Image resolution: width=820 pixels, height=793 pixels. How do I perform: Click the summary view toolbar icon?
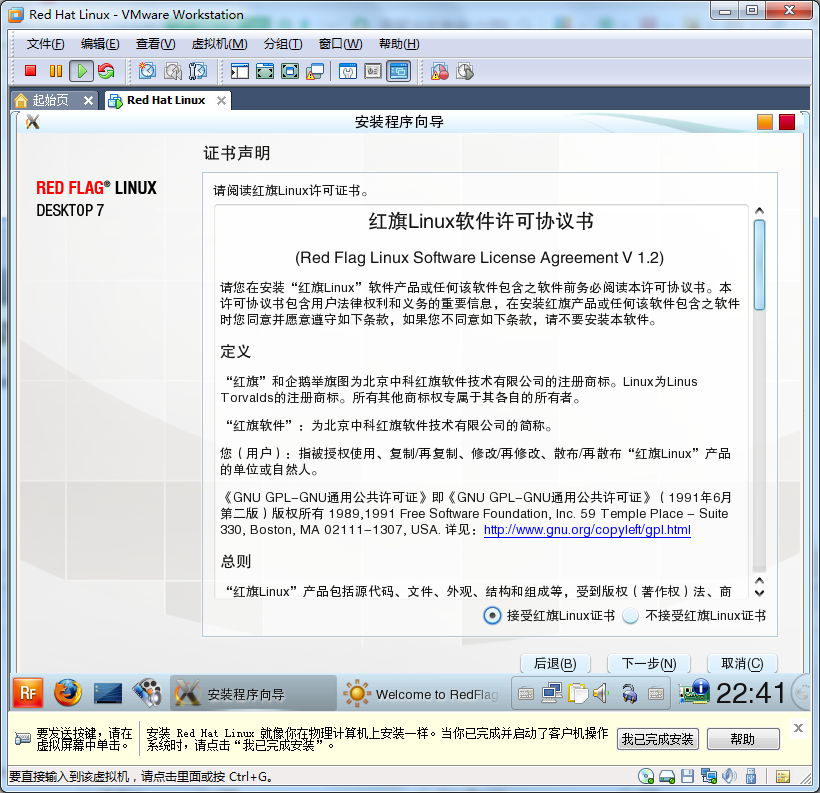348,71
